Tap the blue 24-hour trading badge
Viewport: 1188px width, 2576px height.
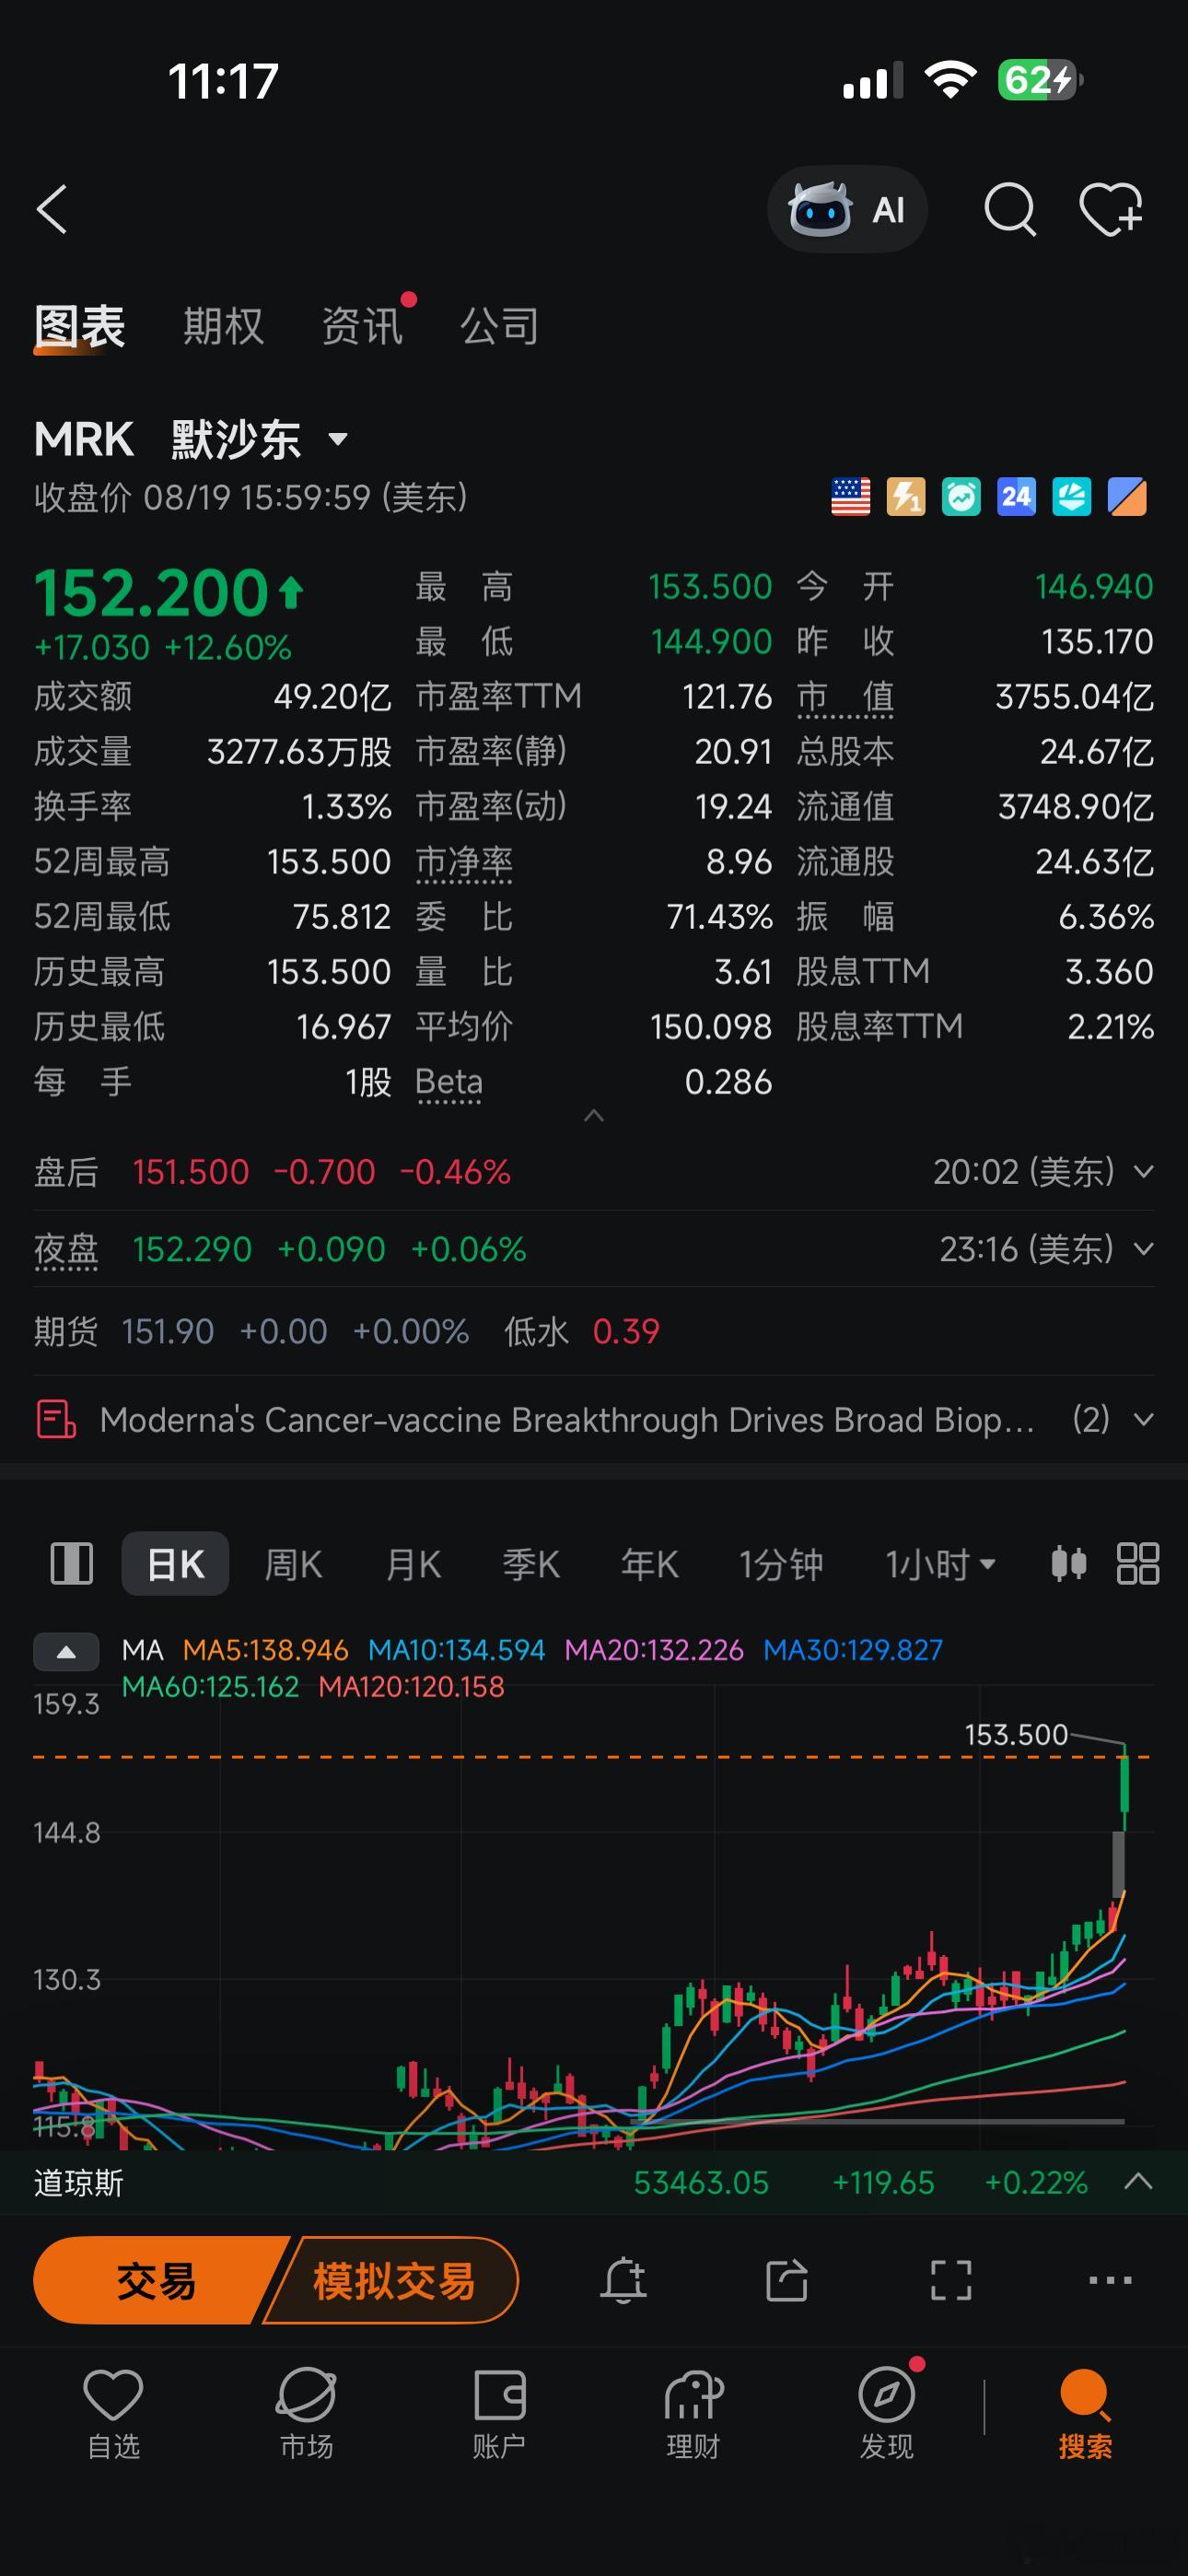click(1016, 496)
